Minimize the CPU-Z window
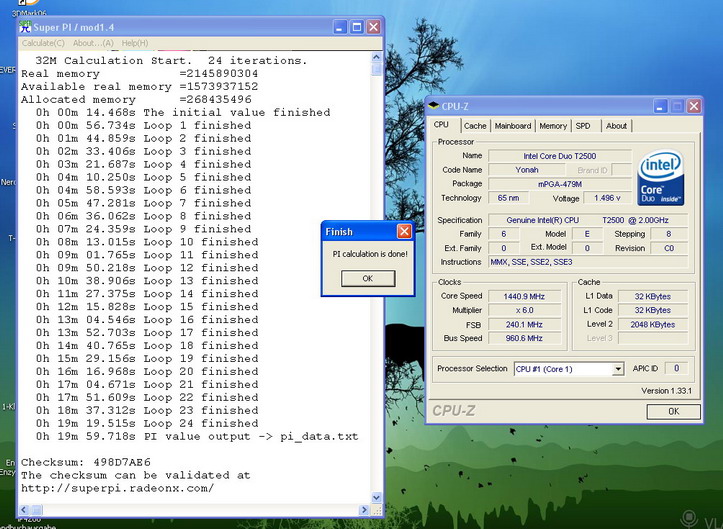Image resolution: width=723 pixels, height=529 pixels. click(660, 106)
